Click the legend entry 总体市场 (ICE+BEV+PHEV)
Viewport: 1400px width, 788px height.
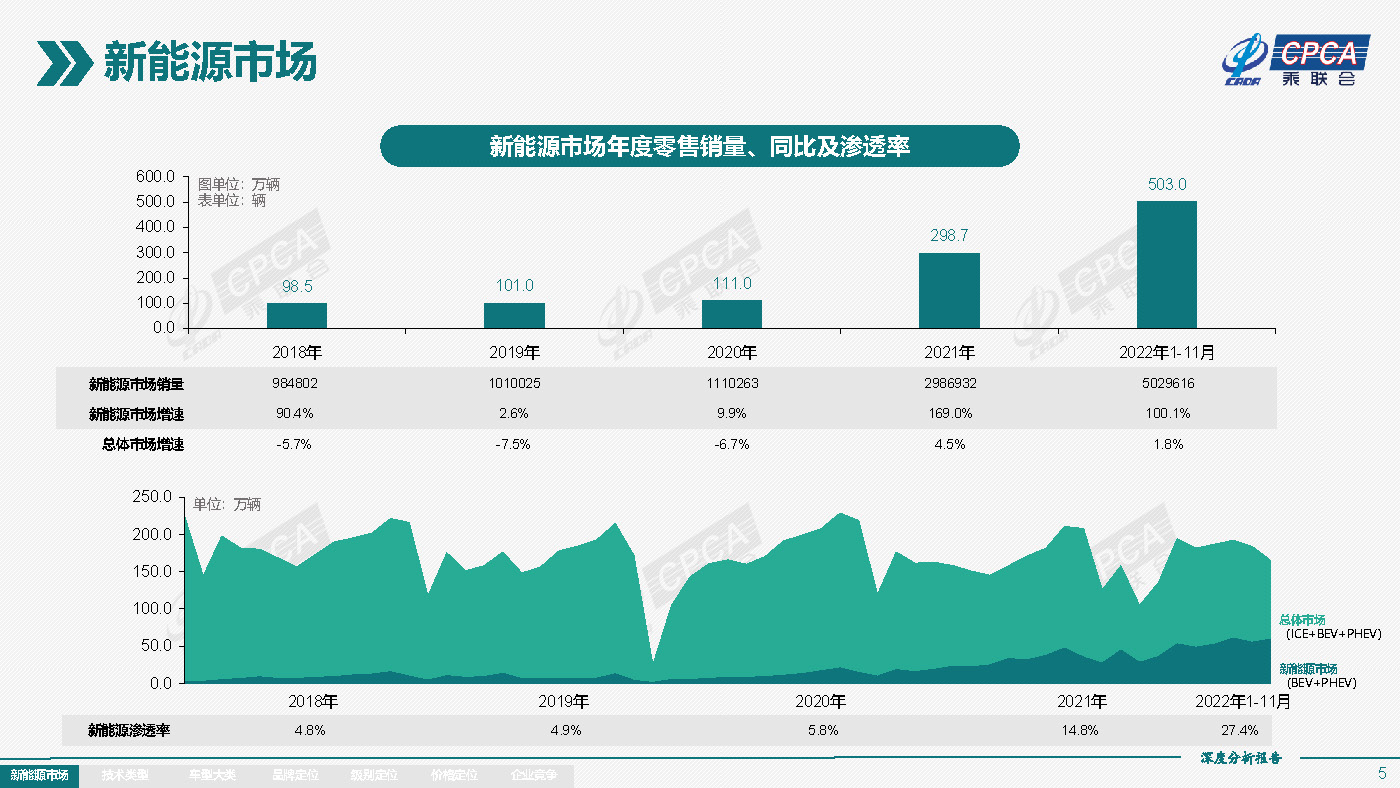(1330, 626)
